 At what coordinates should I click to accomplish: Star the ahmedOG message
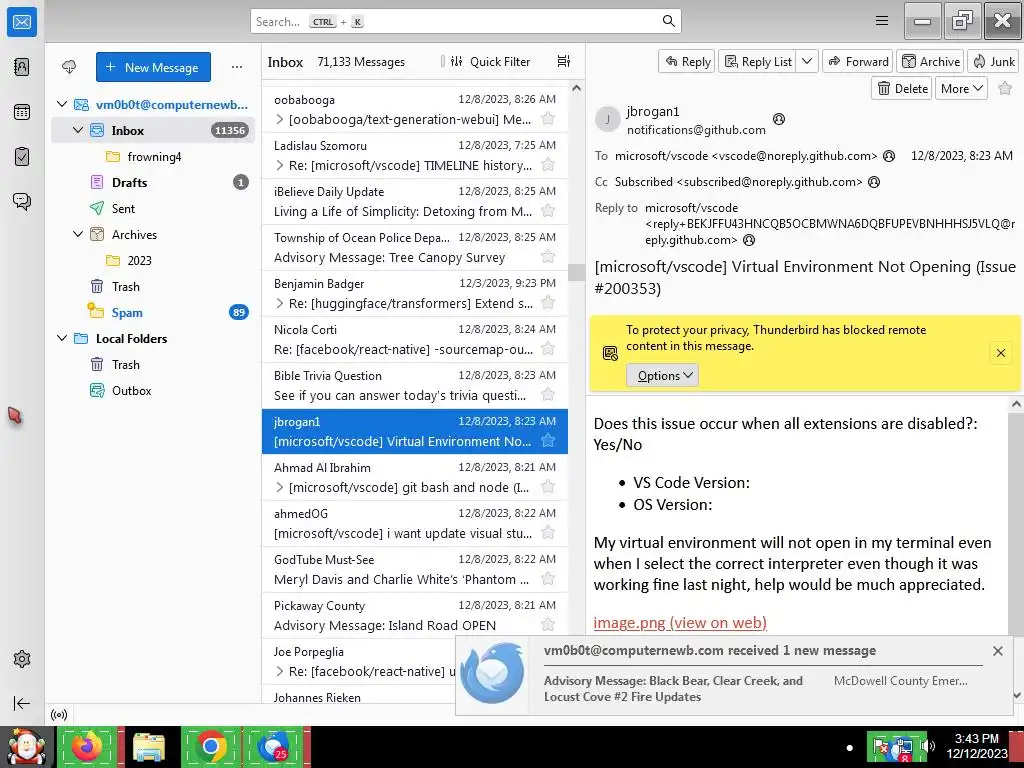[x=548, y=532]
